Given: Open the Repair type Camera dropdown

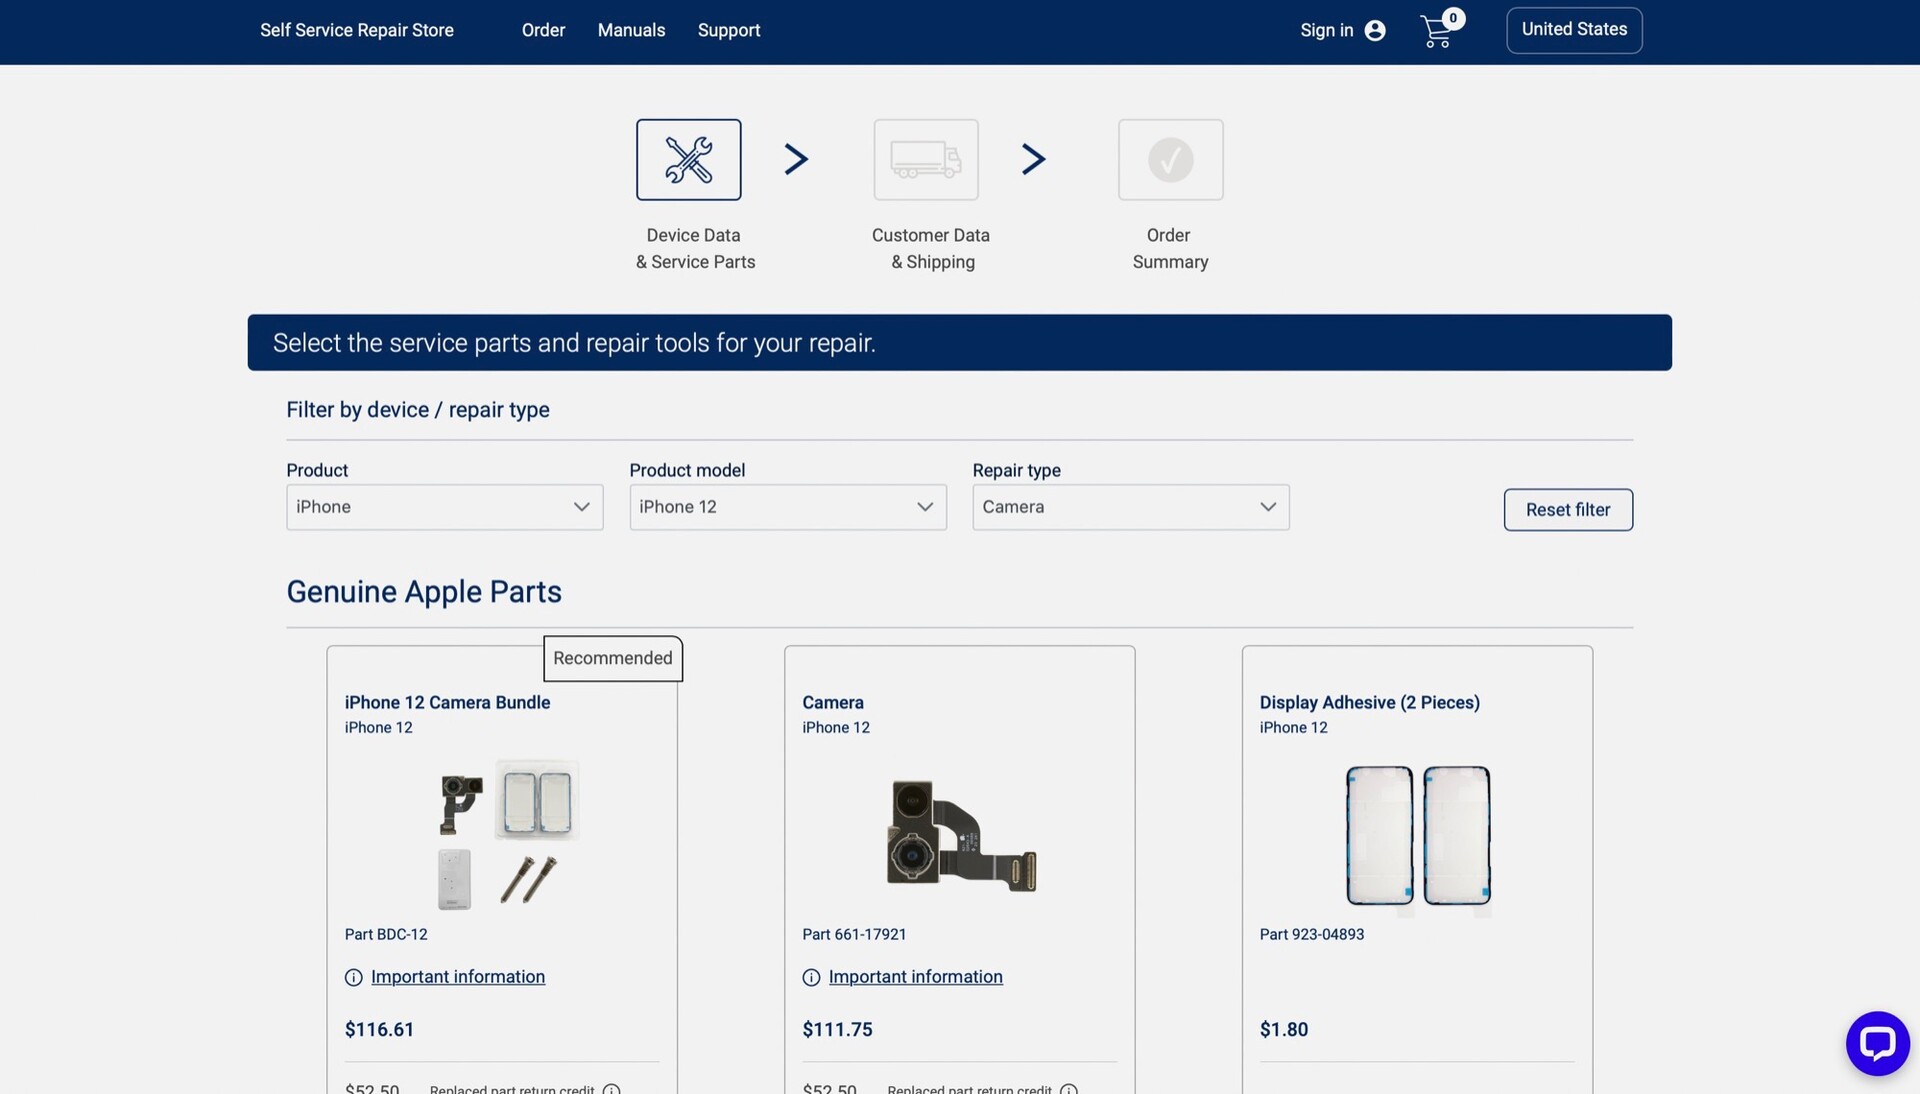Looking at the screenshot, I should coord(1130,507).
